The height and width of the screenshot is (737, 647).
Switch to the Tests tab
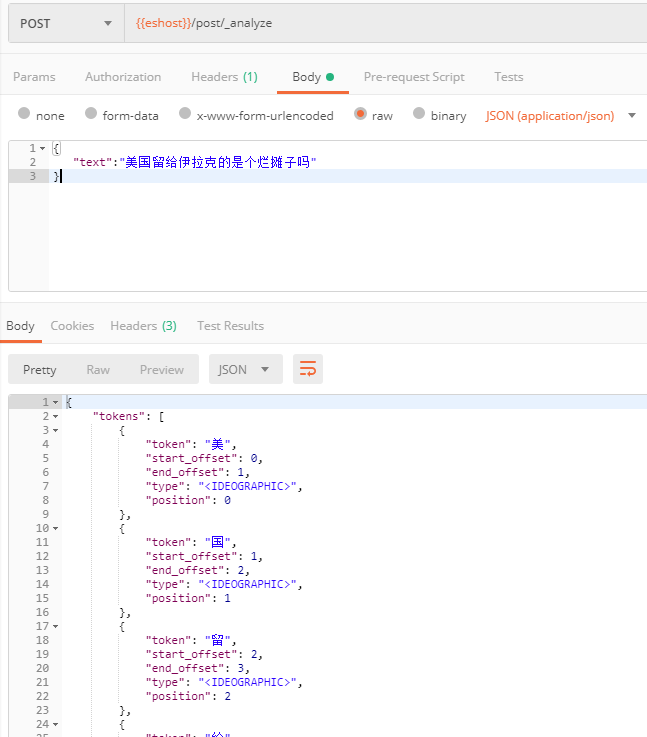pyautogui.click(x=508, y=77)
